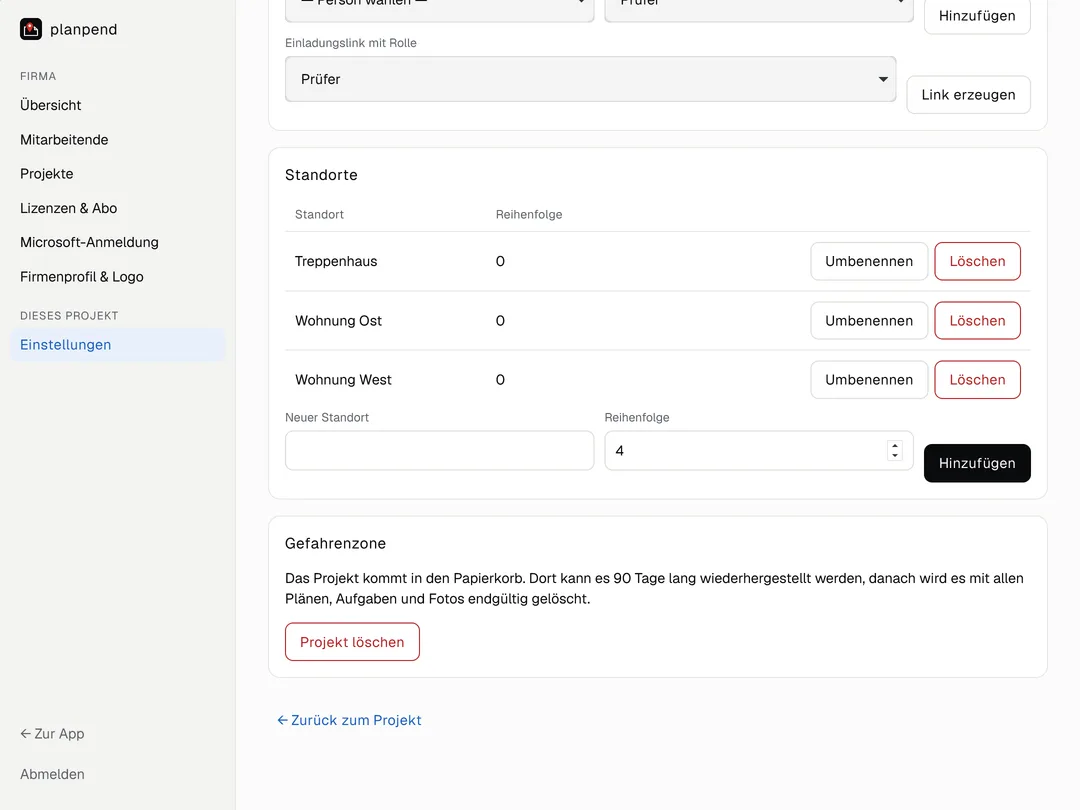Click the white Hinzufügen button above Link erzeugen
This screenshot has height=810, width=1080.
coord(977,16)
